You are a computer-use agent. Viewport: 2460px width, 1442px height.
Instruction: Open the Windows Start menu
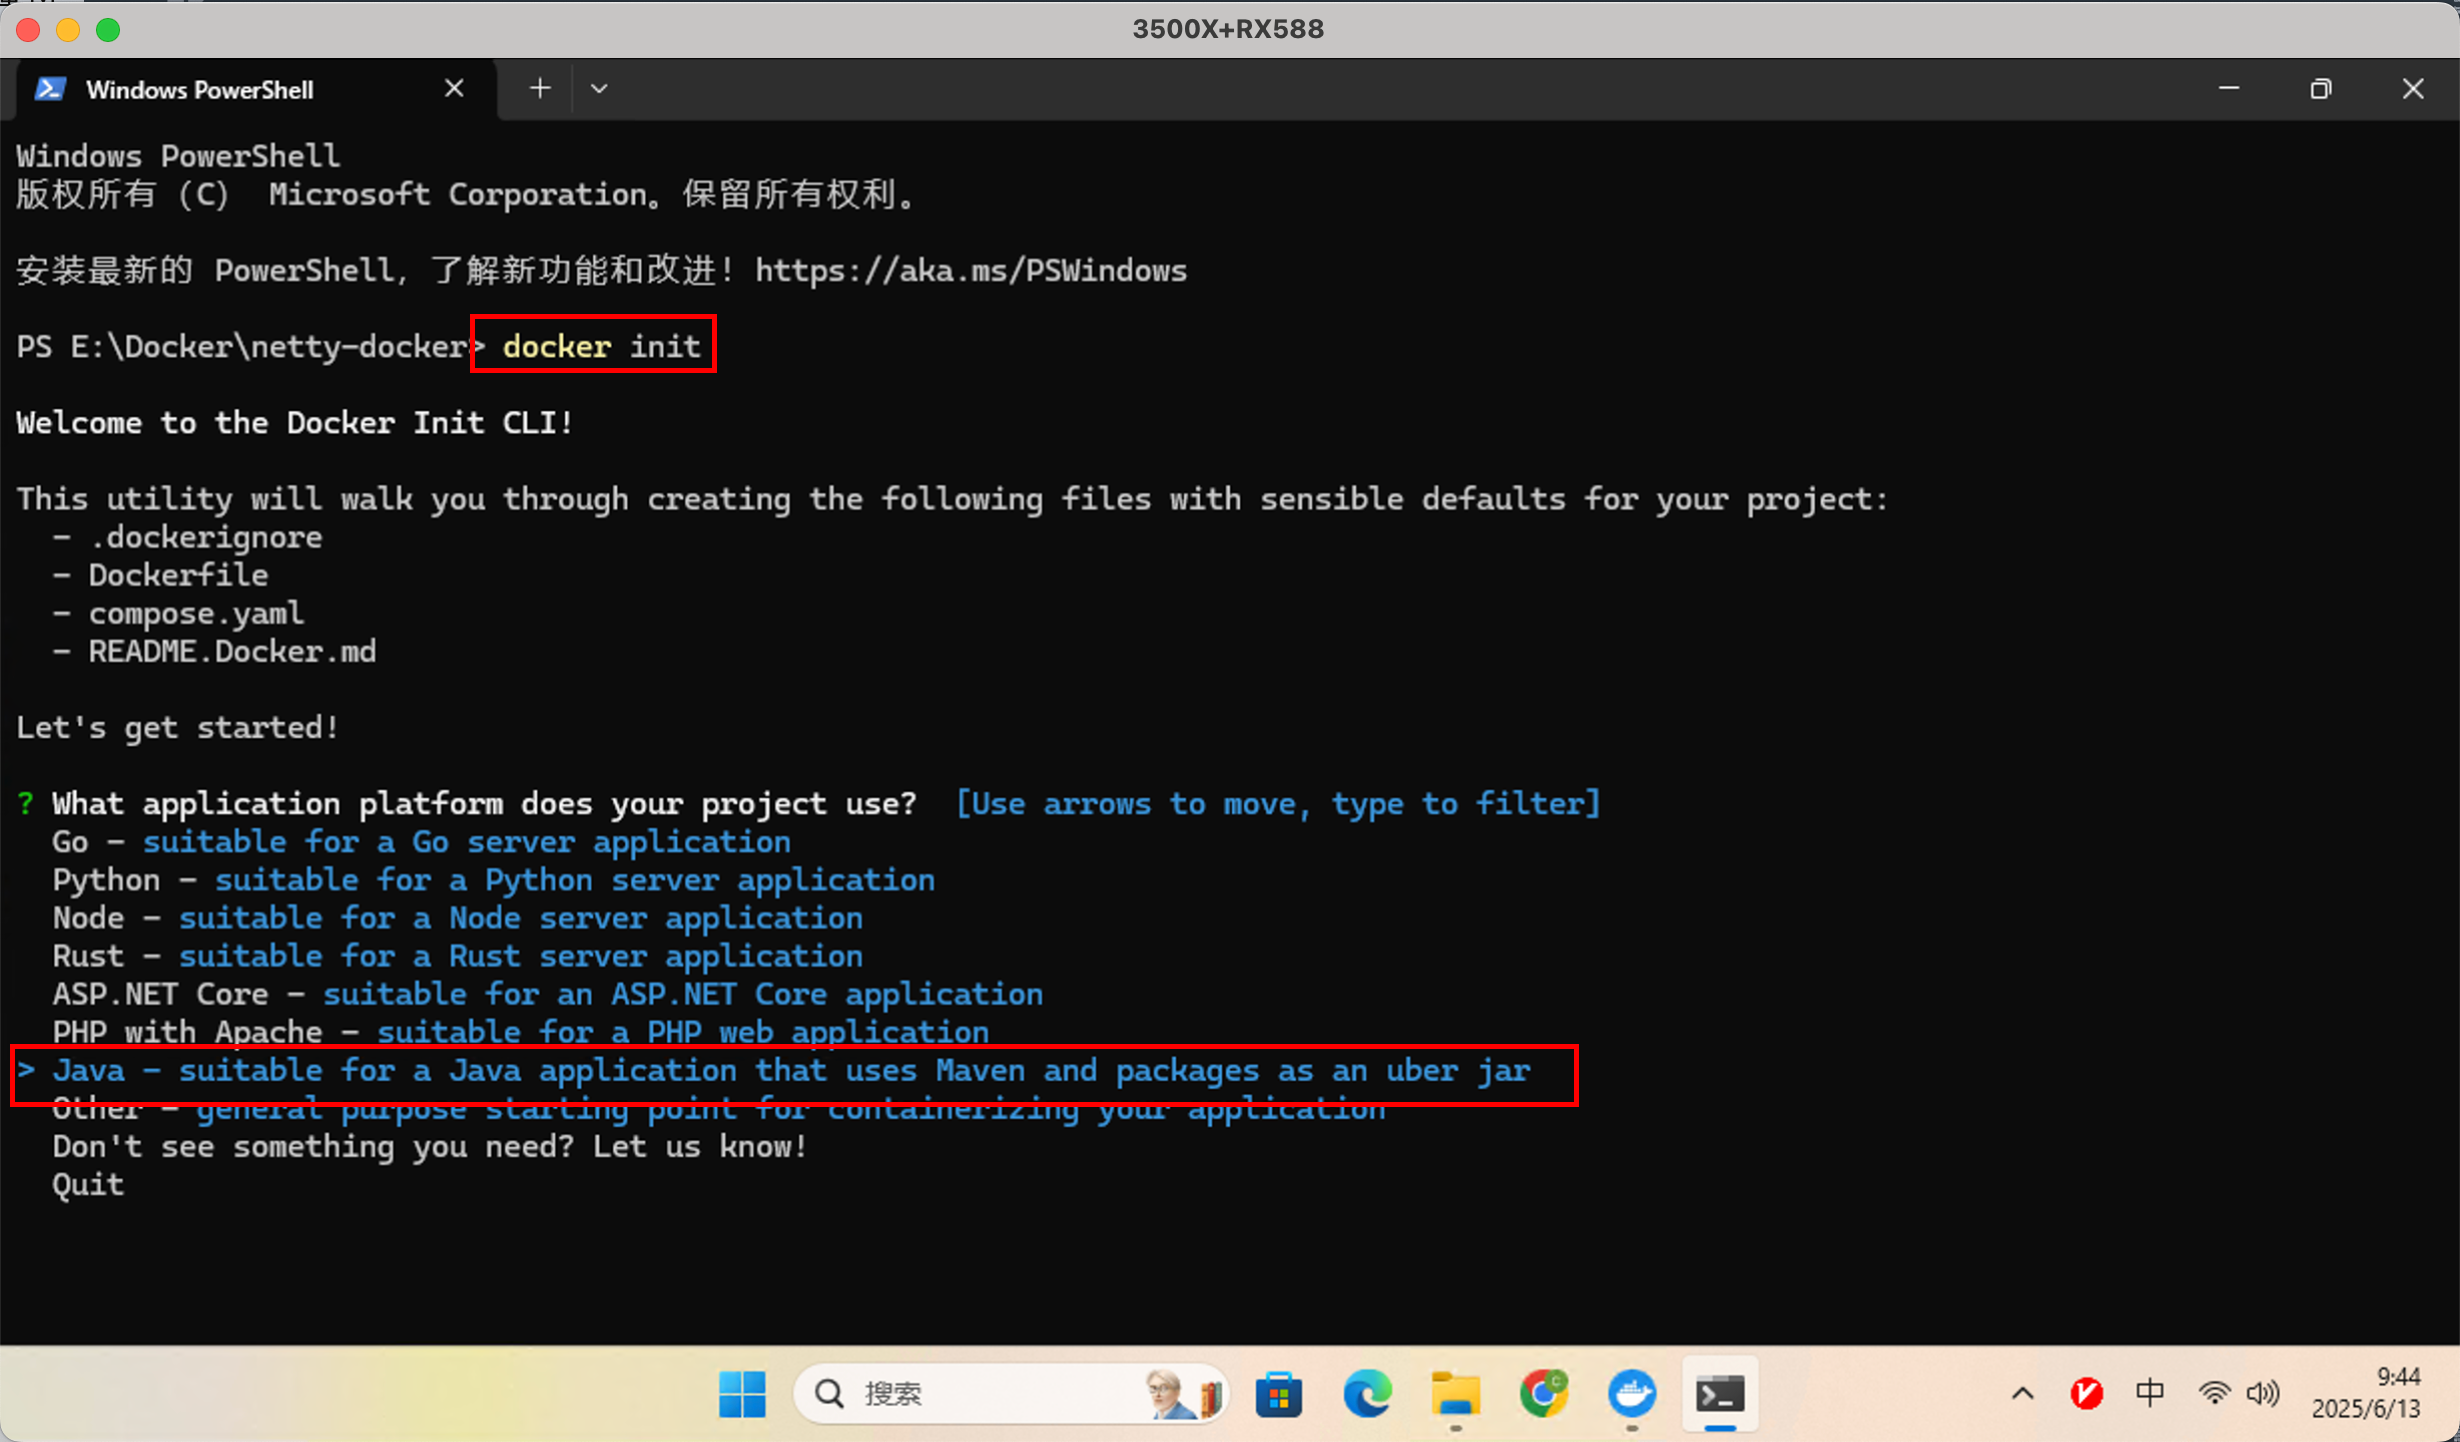(x=742, y=1393)
